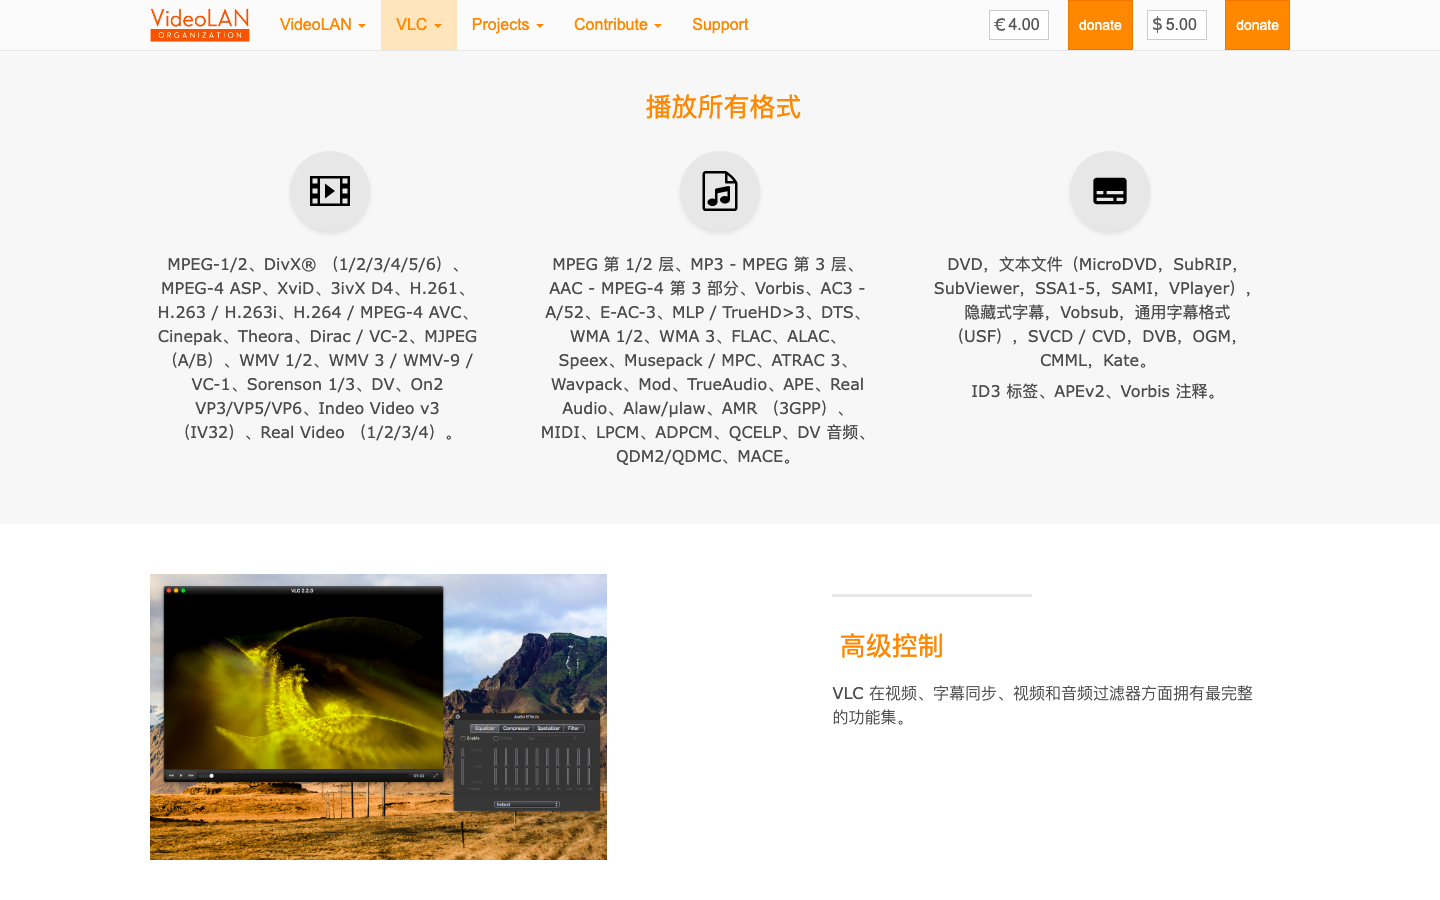Open the Default equalizer preset dropdown
This screenshot has width=1440, height=900.
point(527,804)
